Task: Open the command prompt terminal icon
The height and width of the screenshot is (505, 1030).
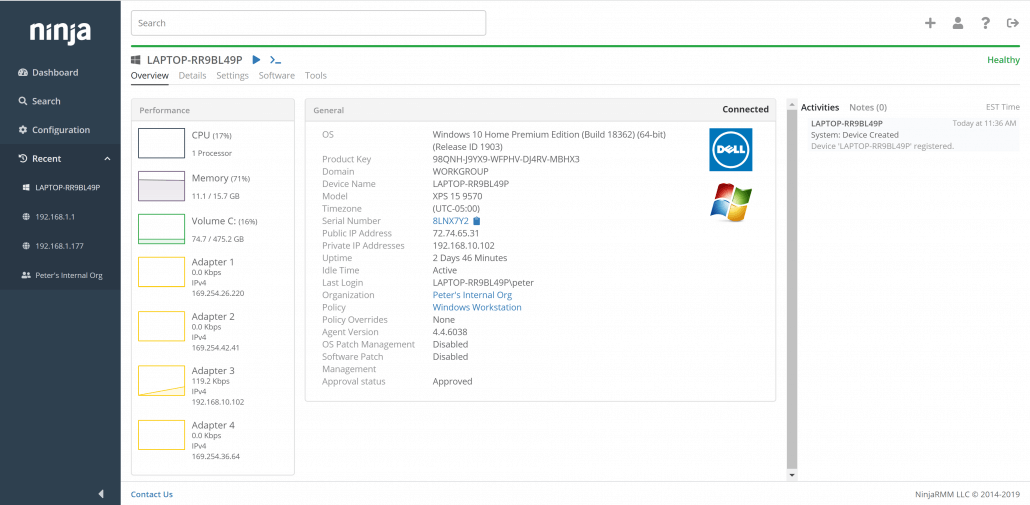Action: [275, 60]
